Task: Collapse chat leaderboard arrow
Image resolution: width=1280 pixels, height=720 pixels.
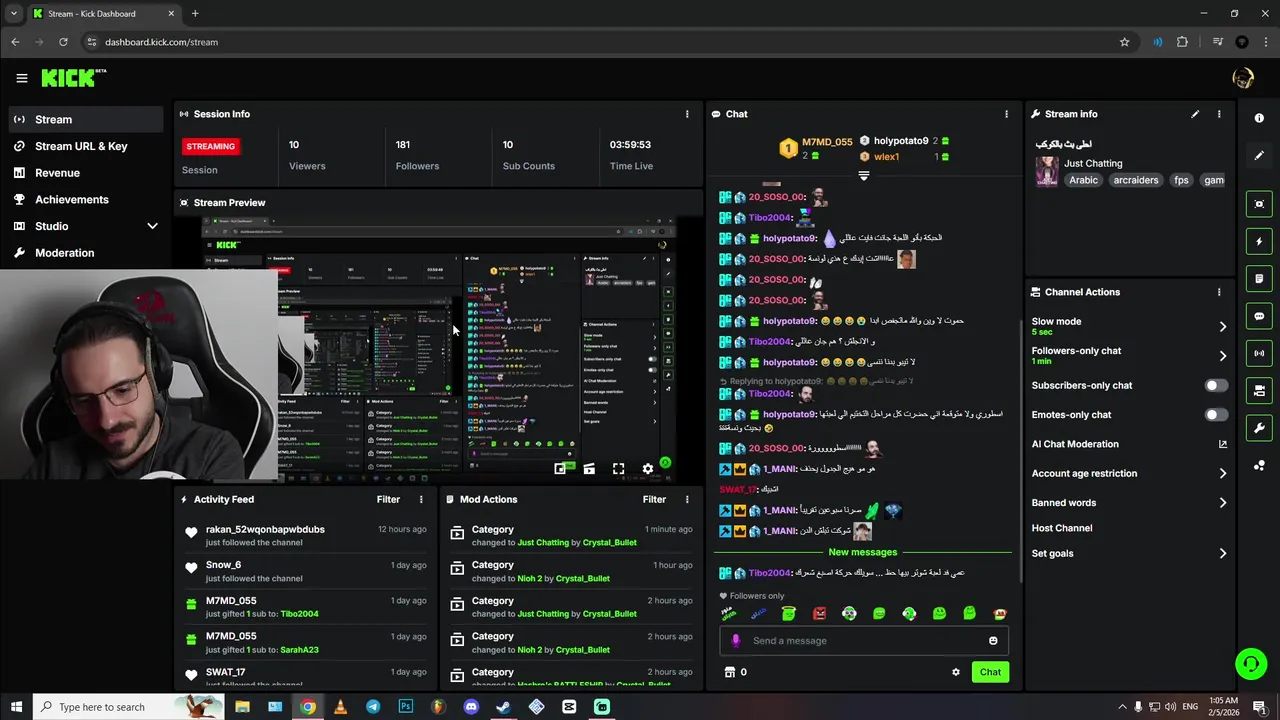Action: click(864, 175)
